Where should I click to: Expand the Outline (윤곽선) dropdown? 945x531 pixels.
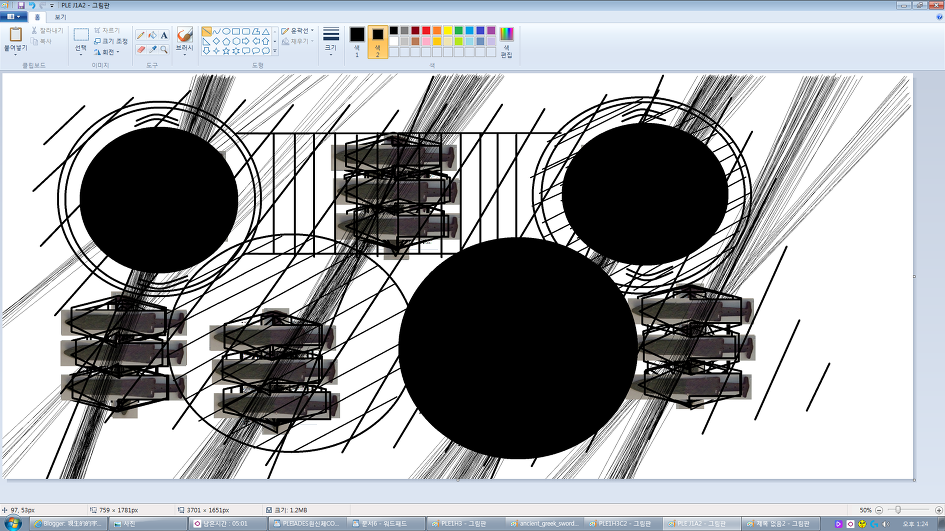coord(297,31)
